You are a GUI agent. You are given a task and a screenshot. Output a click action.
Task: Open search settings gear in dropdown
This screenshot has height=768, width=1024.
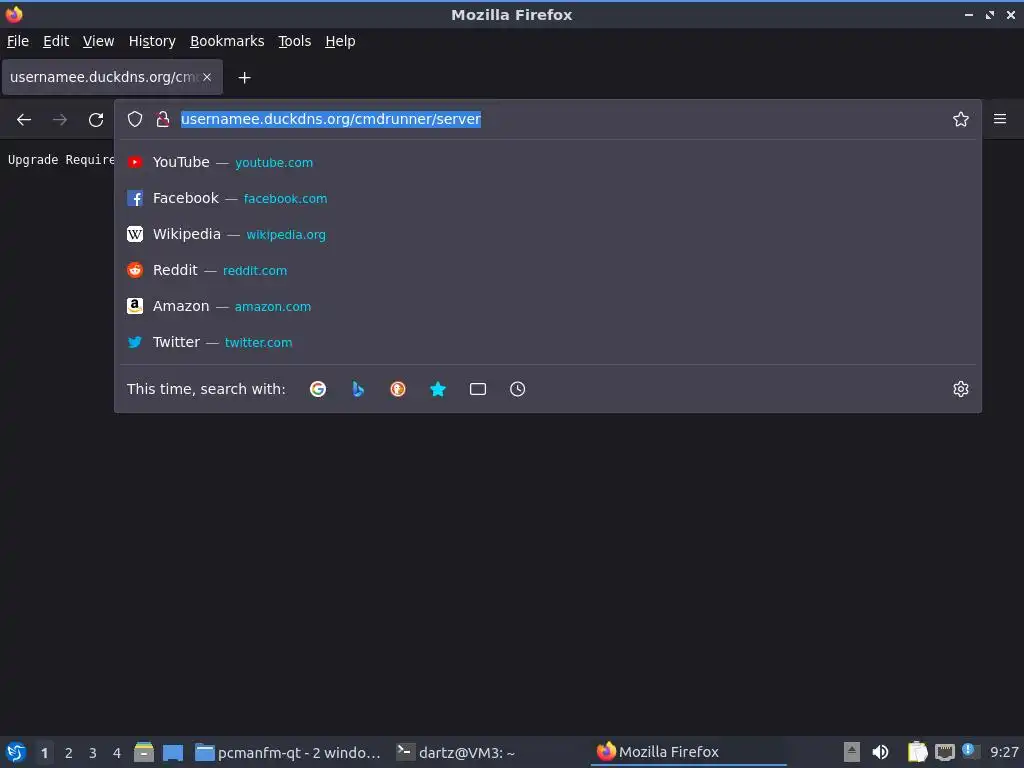960,389
